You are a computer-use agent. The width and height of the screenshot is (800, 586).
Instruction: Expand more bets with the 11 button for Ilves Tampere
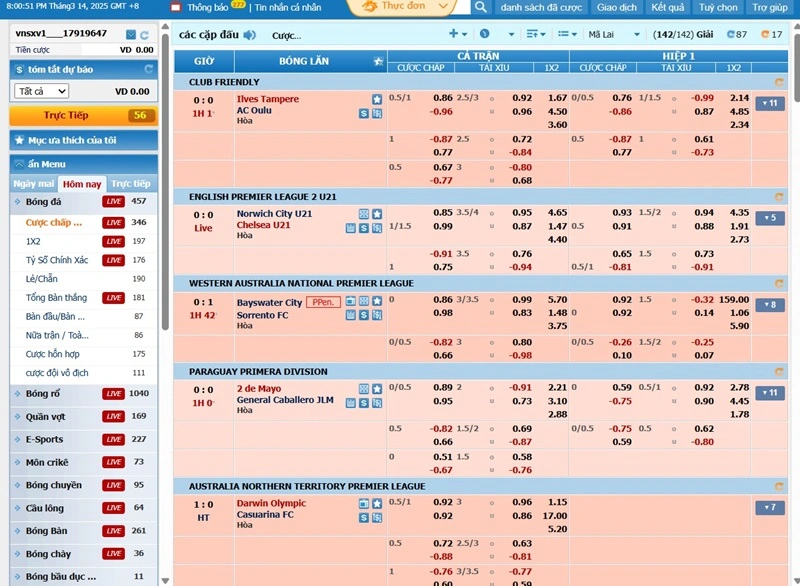point(769,103)
